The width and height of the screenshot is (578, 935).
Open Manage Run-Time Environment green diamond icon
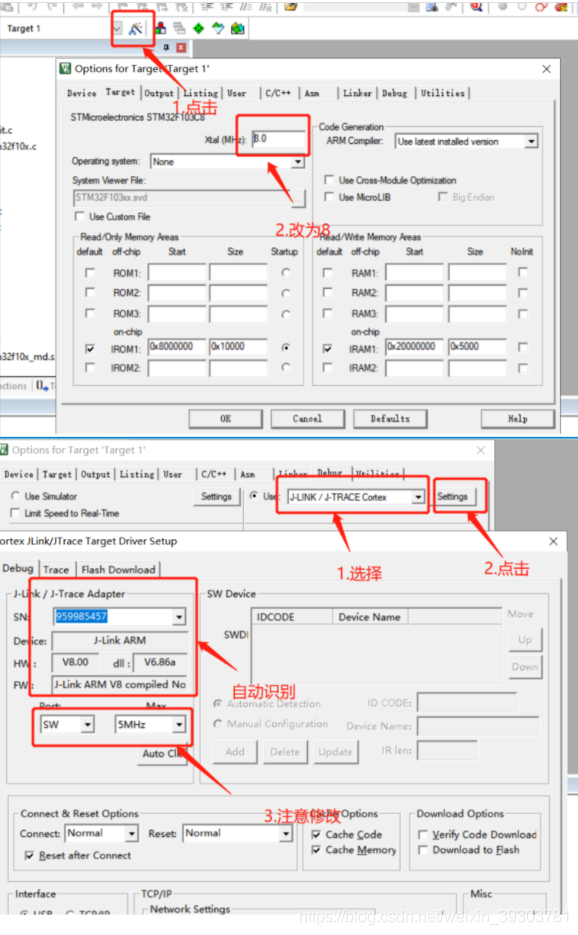coord(199,29)
